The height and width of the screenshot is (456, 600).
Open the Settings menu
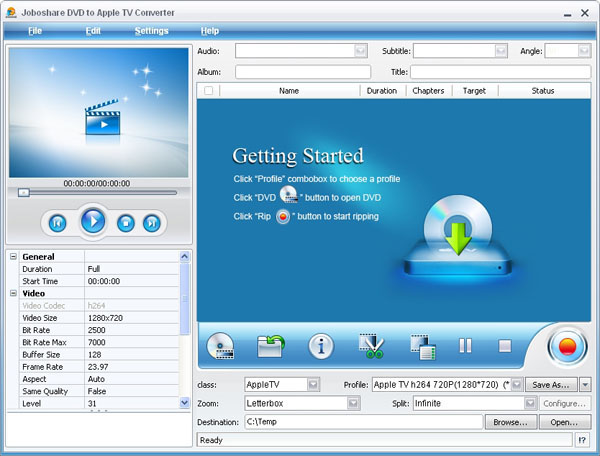click(152, 31)
